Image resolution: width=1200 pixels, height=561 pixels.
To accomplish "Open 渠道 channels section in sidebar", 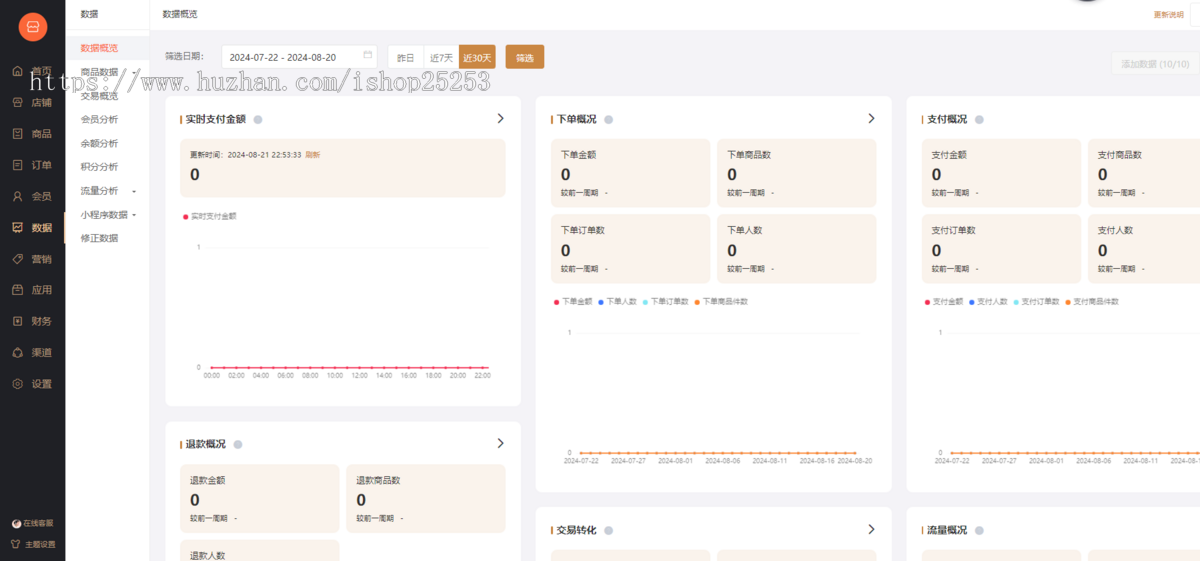I will (x=32, y=352).
